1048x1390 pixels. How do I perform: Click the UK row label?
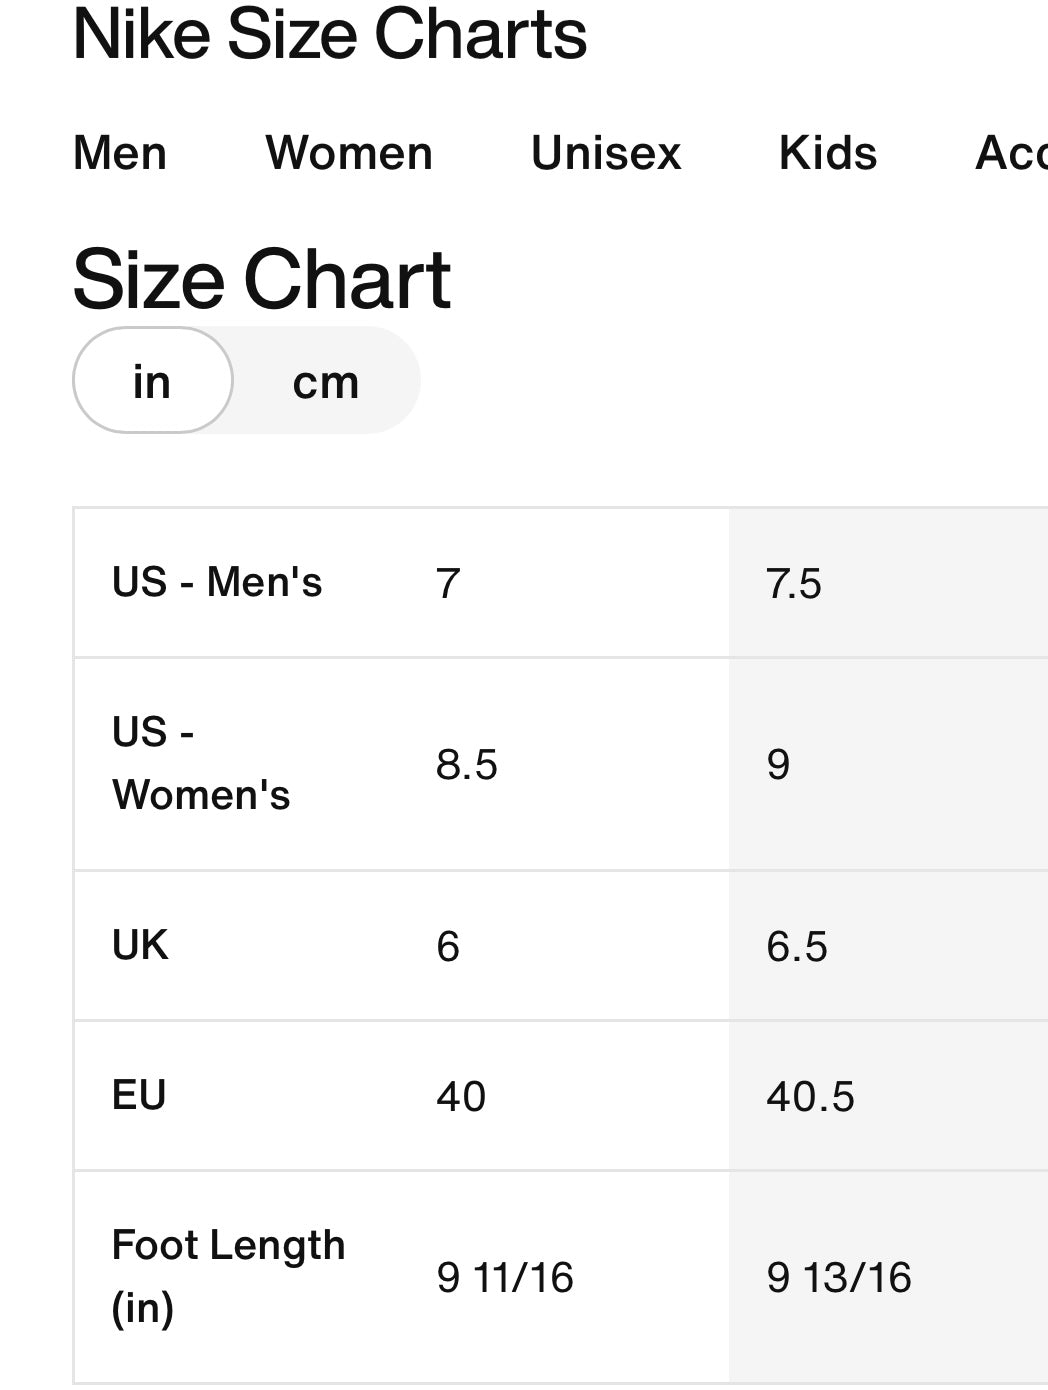click(140, 945)
